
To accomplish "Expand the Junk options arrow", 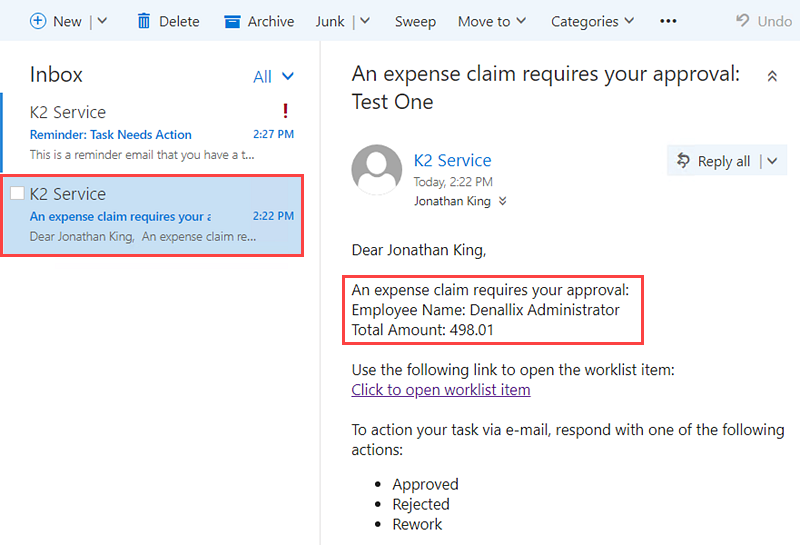I will tap(365, 21).
